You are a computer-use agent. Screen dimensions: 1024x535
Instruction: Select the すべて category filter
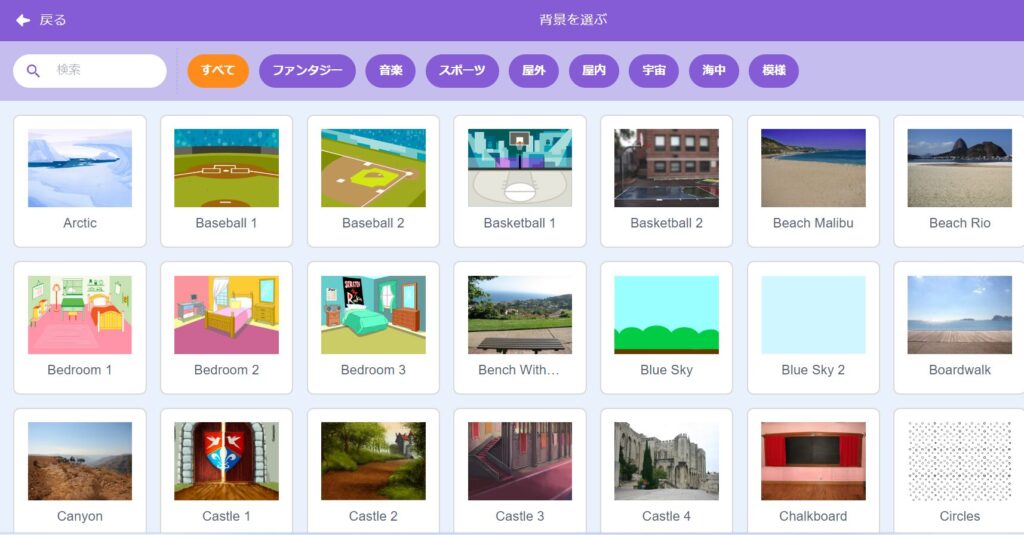coord(218,71)
